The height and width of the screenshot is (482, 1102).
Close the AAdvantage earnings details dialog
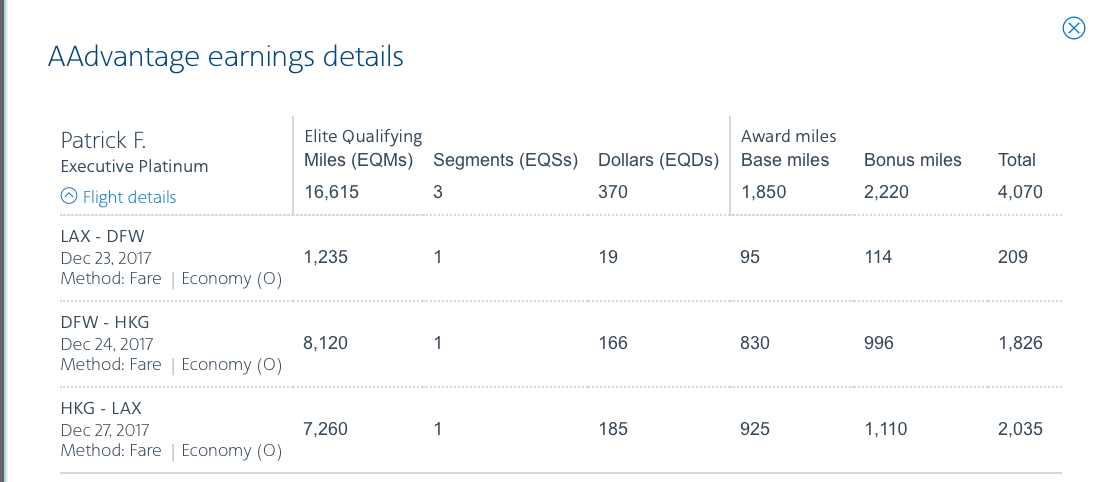(x=1073, y=28)
